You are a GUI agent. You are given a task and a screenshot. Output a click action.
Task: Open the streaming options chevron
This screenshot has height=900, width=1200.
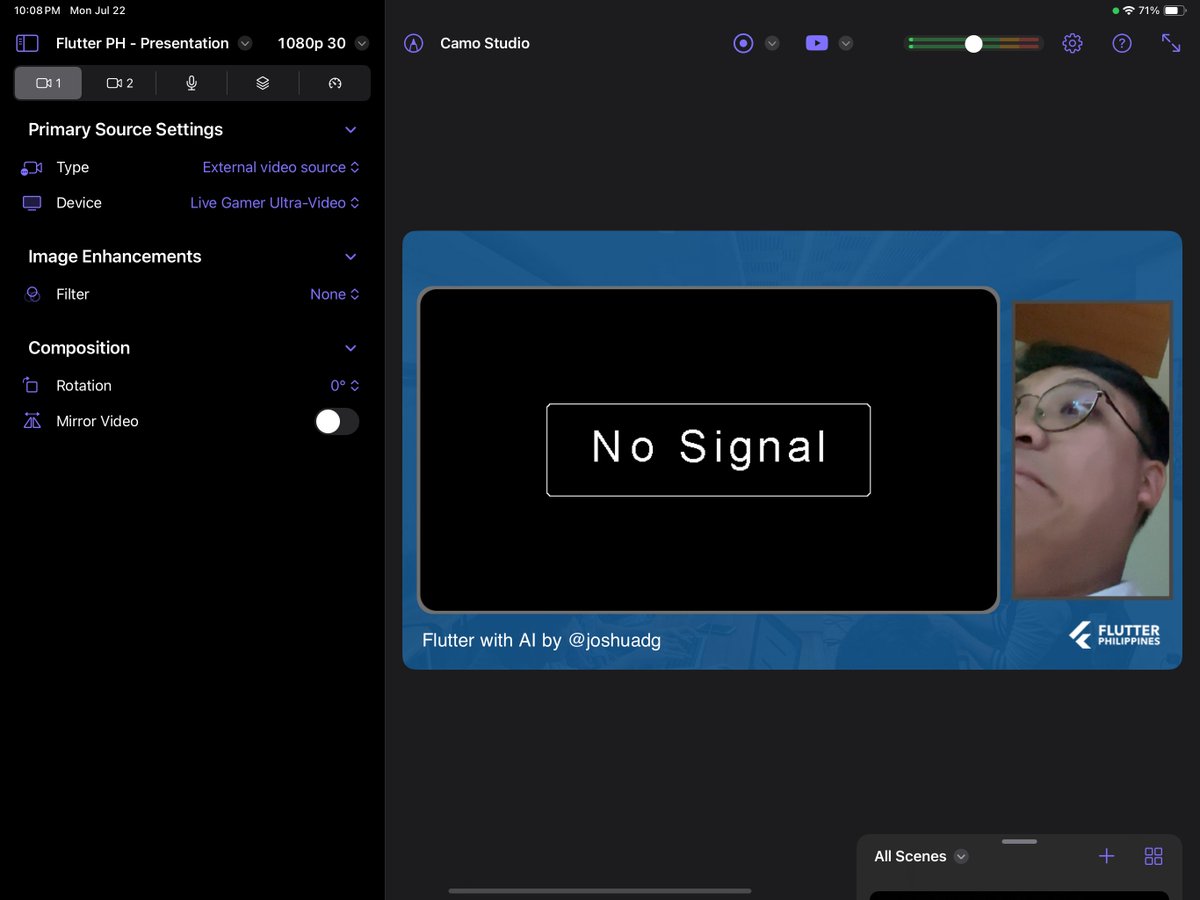point(846,43)
